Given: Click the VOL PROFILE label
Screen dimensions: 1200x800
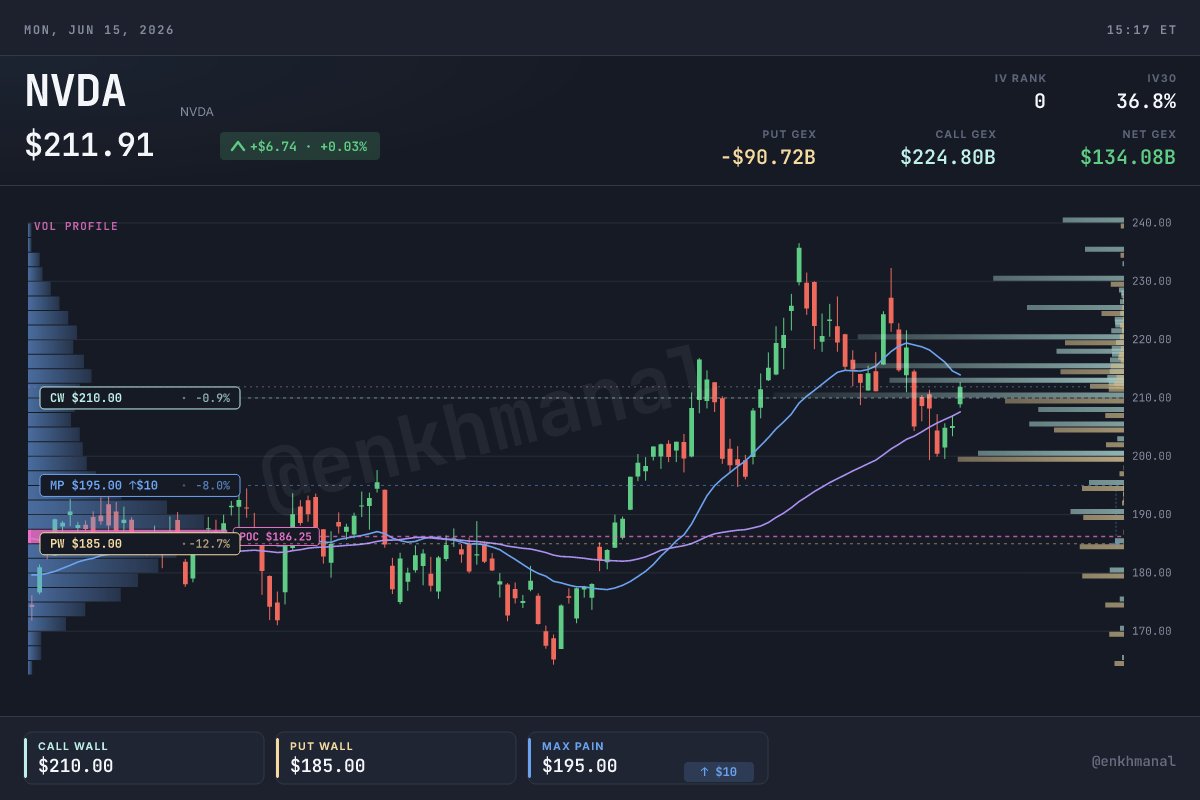Looking at the screenshot, I should click(x=76, y=227).
